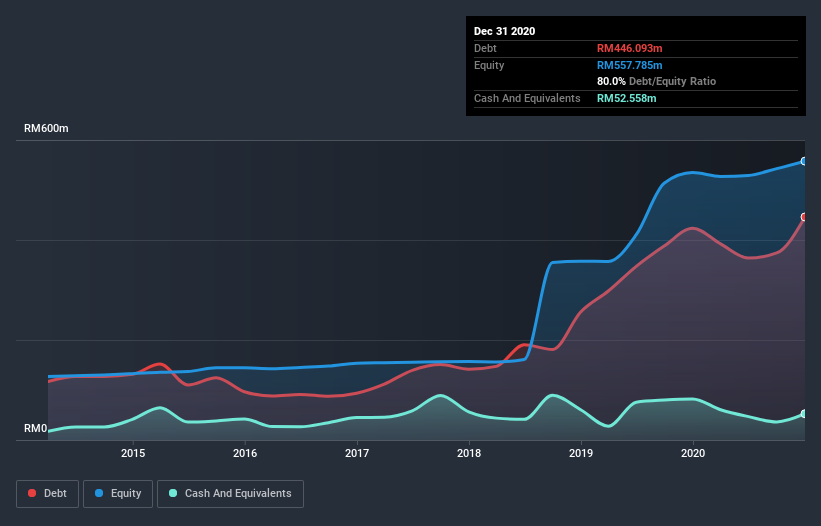Click Cash And Equivalents label in tooltip
Screen dimensions: 821x526
pyautogui.click(x=527, y=98)
